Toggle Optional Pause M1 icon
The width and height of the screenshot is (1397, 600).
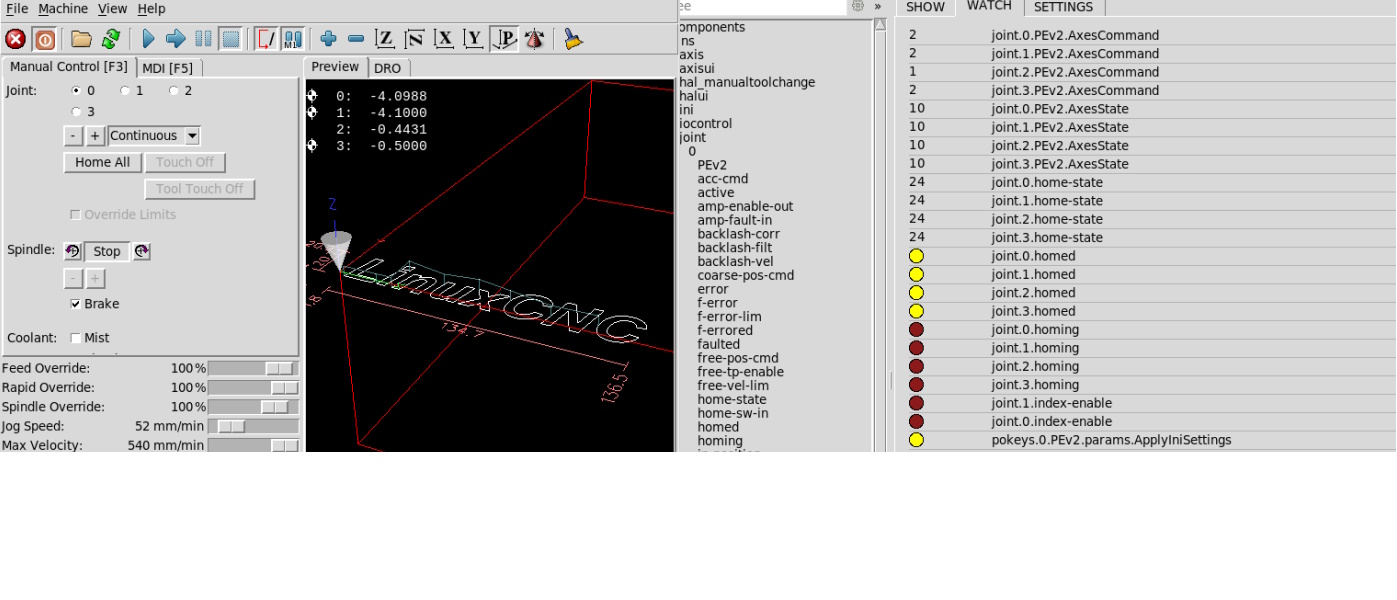292,39
